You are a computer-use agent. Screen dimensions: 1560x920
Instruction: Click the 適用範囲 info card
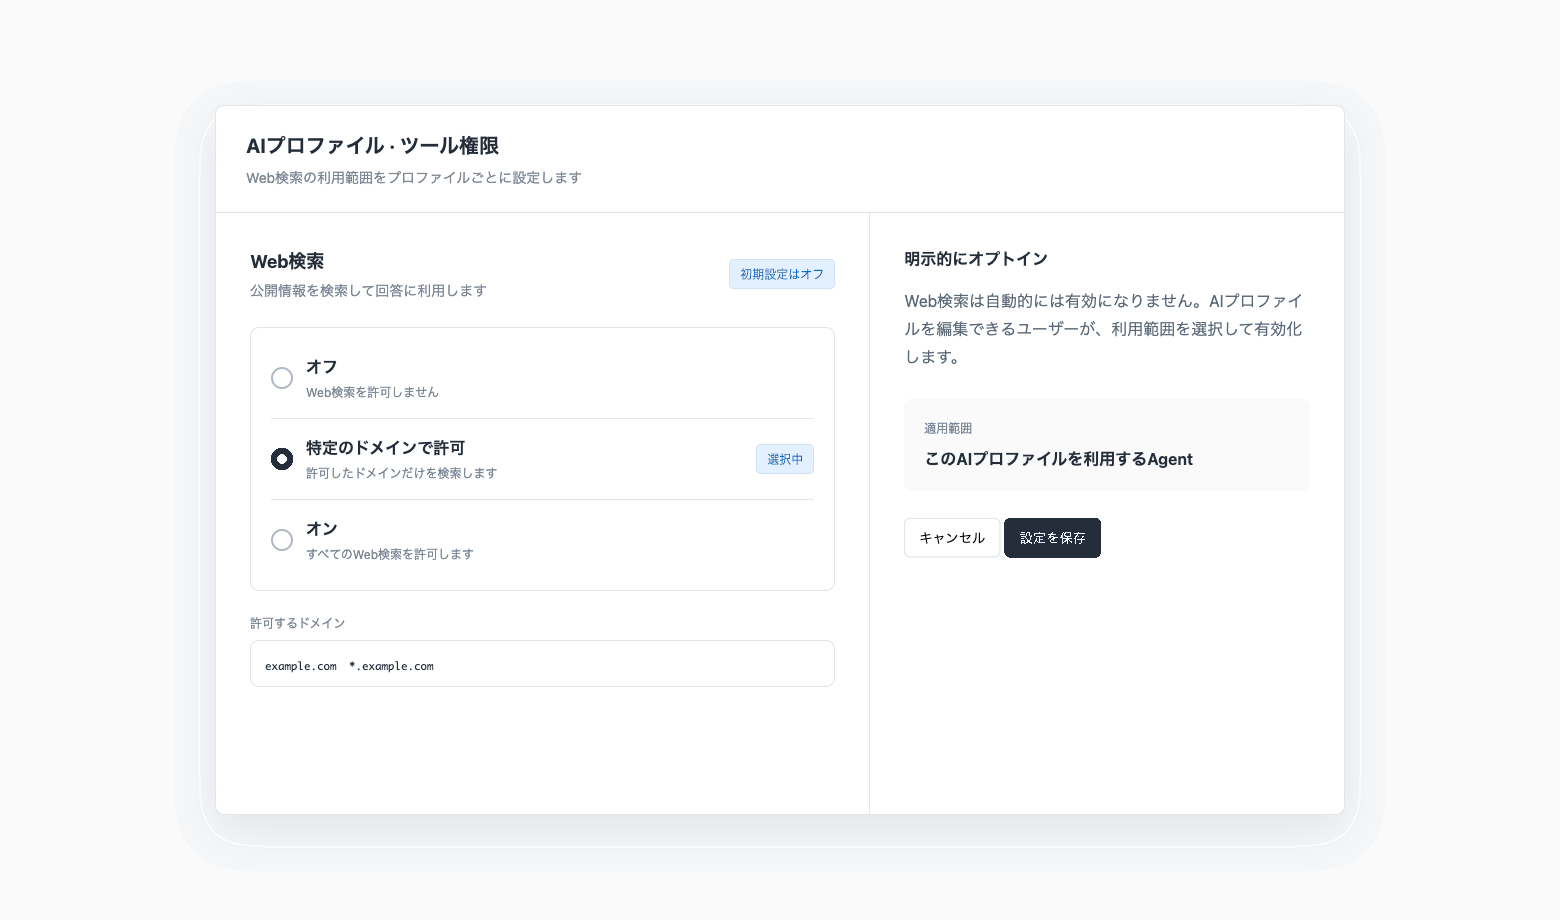[1107, 445]
